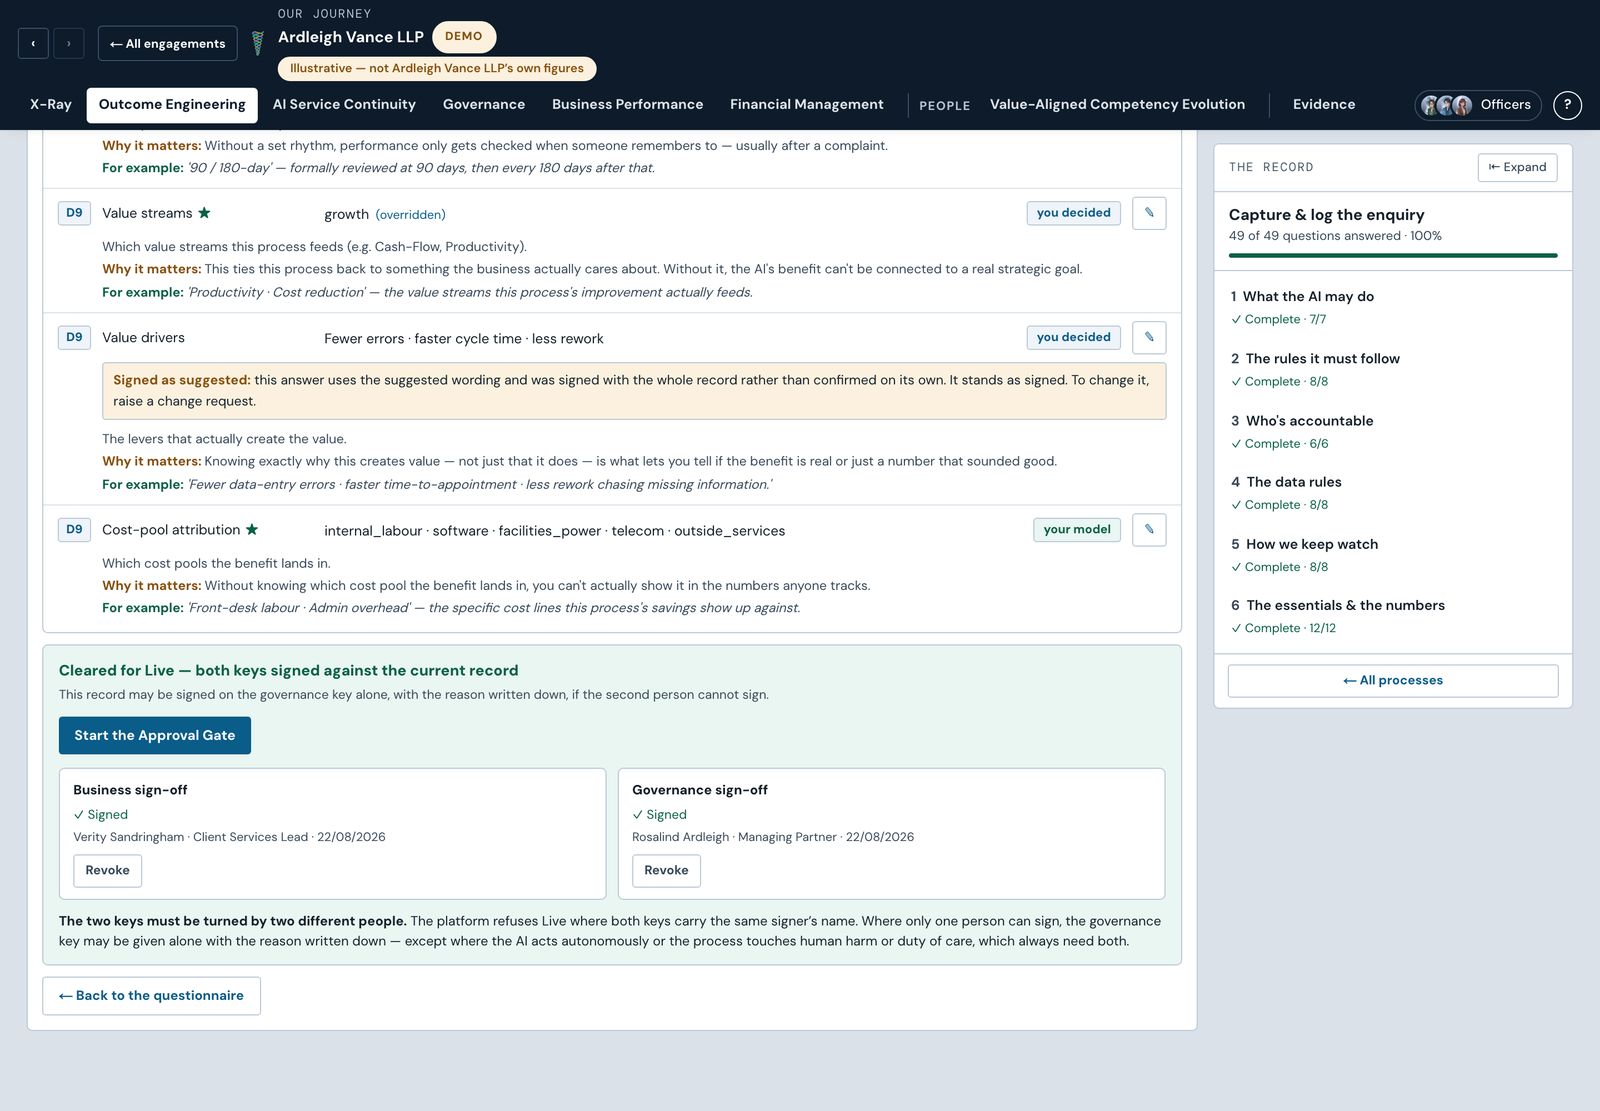
Task: Go back with the left chevron button
Action: tap(33, 43)
